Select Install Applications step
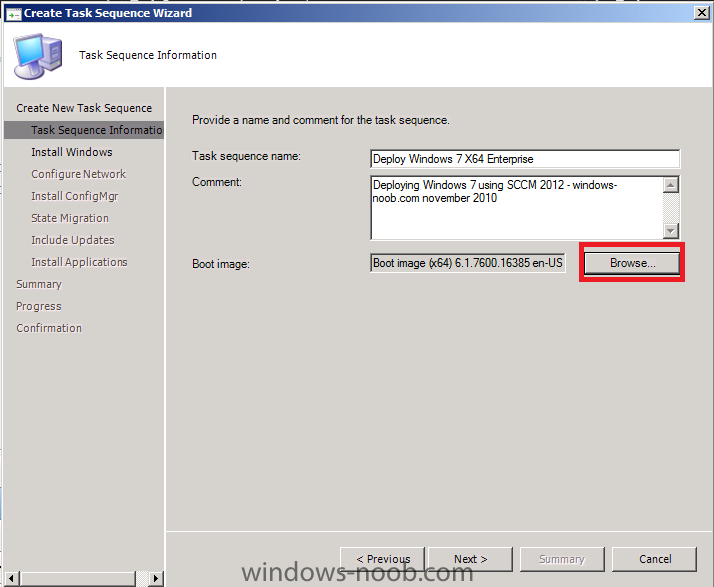Viewport: 714px width, 587px height. (x=79, y=262)
